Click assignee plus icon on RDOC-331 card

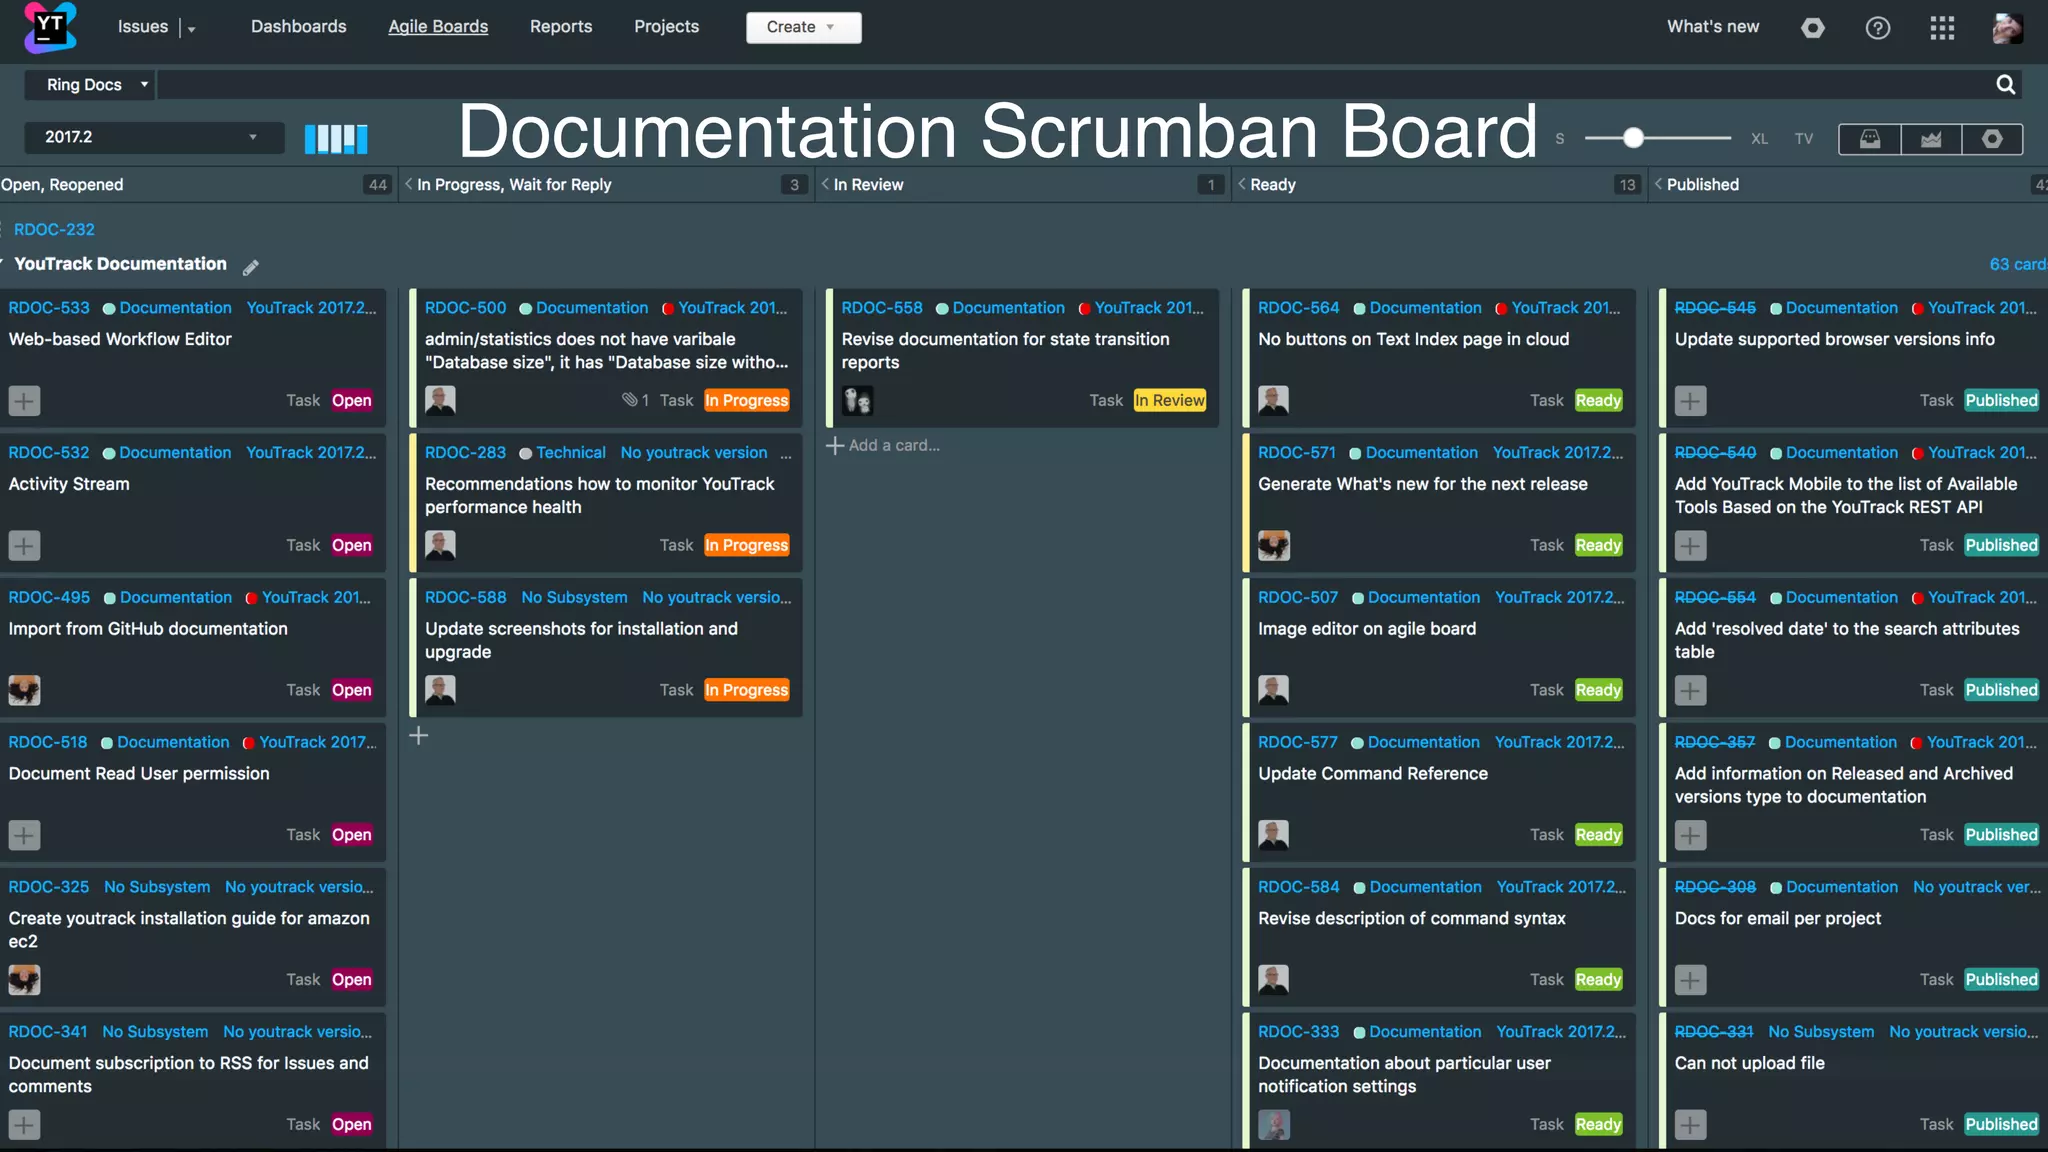(1691, 1125)
